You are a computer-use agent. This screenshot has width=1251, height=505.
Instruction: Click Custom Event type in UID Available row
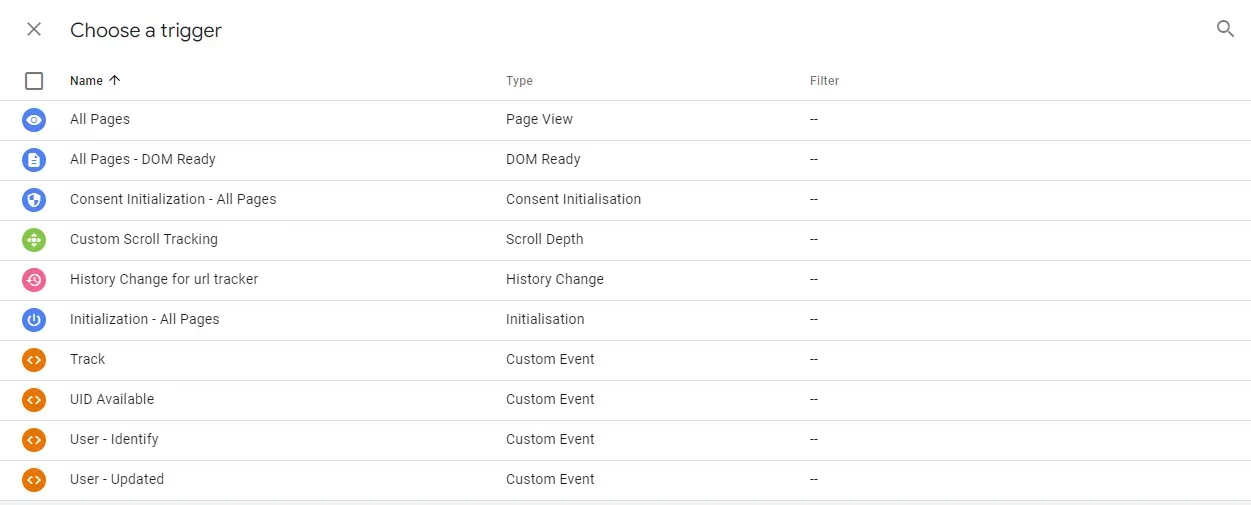tap(550, 399)
